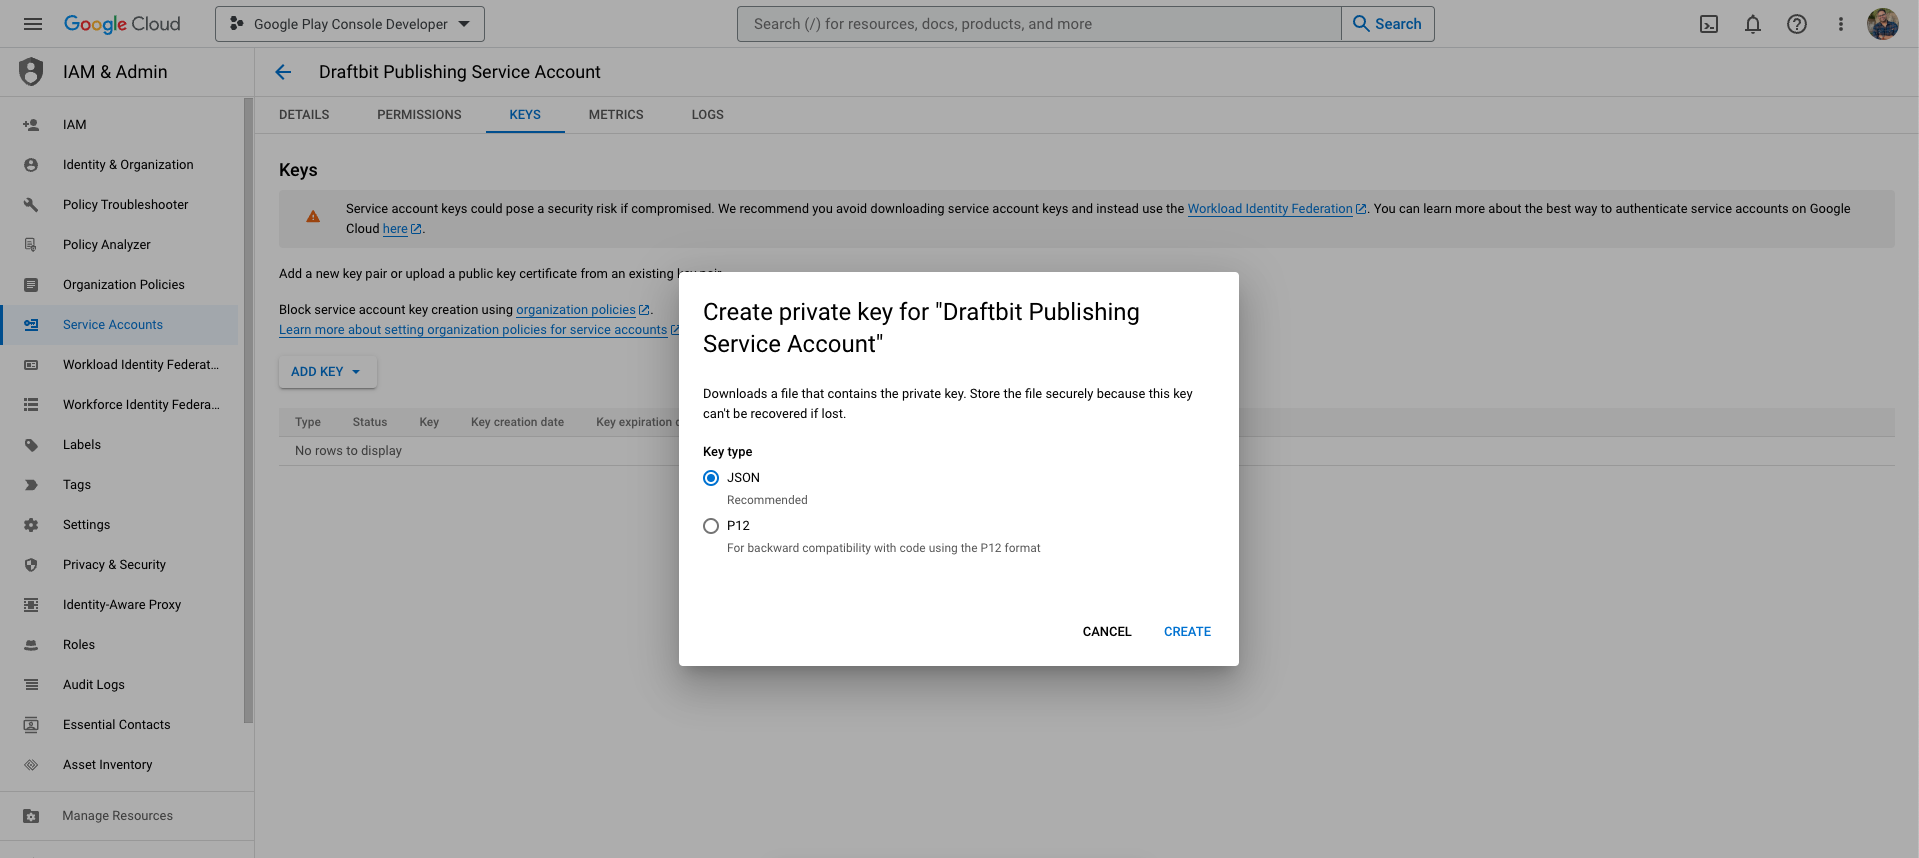Switch to the METRICS tab
This screenshot has width=1919, height=858.
pos(616,115)
